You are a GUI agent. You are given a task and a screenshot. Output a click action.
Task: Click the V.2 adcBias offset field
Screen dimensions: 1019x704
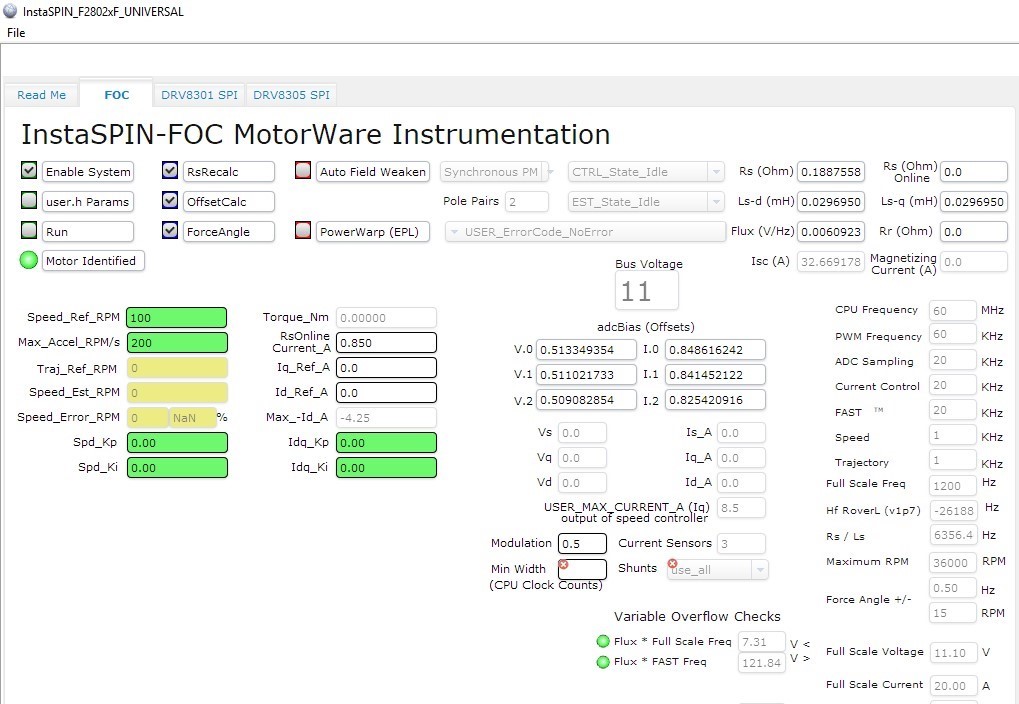586,400
